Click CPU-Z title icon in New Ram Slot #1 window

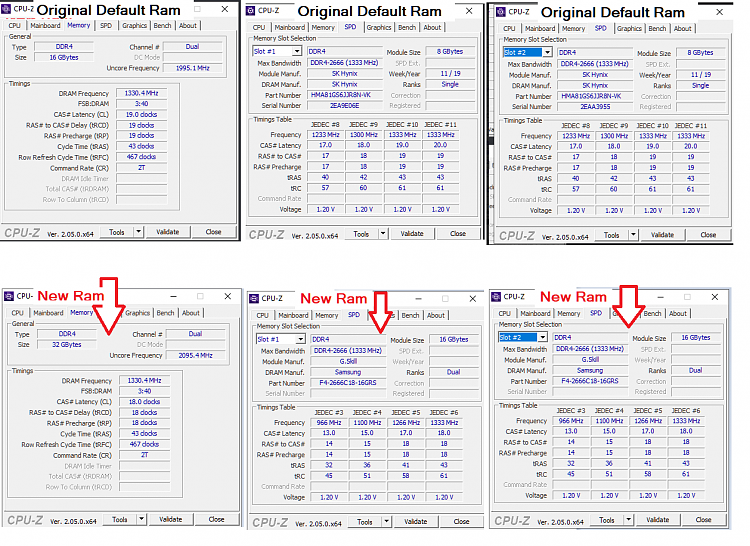[x=254, y=298]
